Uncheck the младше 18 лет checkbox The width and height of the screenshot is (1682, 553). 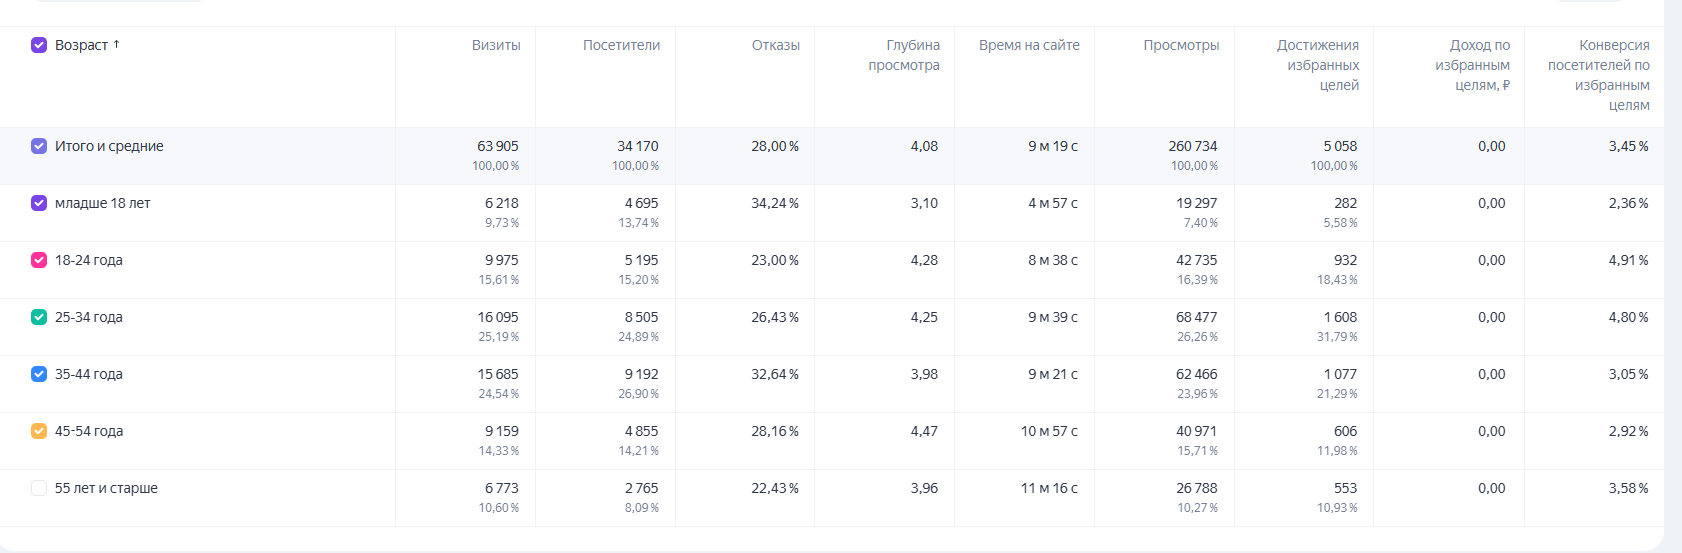click(39, 203)
